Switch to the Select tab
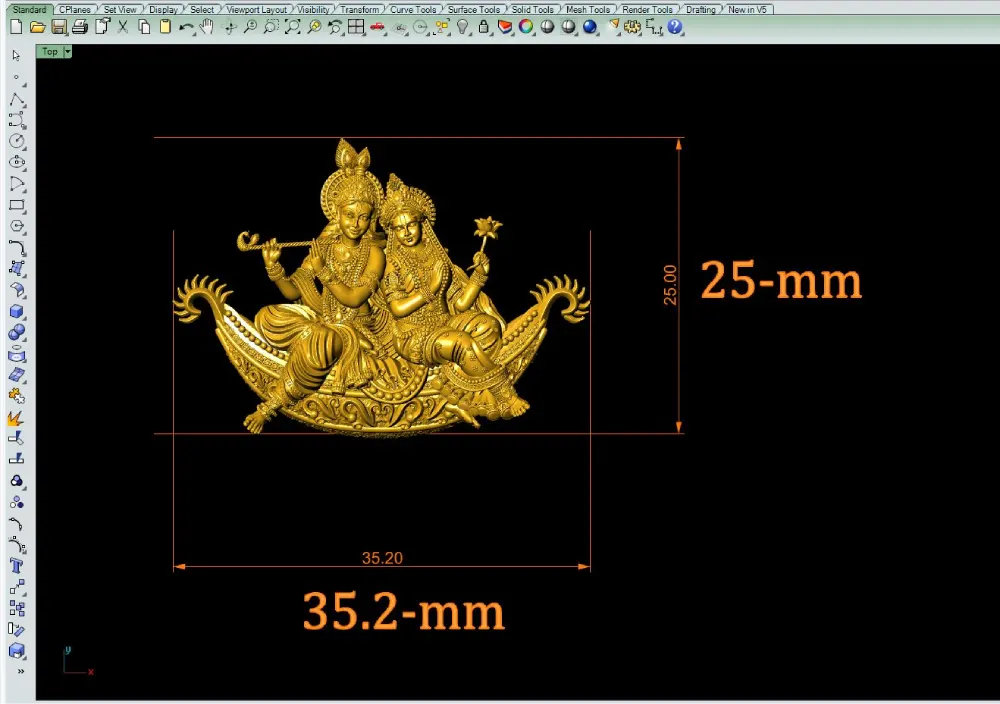The image size is (1000, 704). (202, 10)
